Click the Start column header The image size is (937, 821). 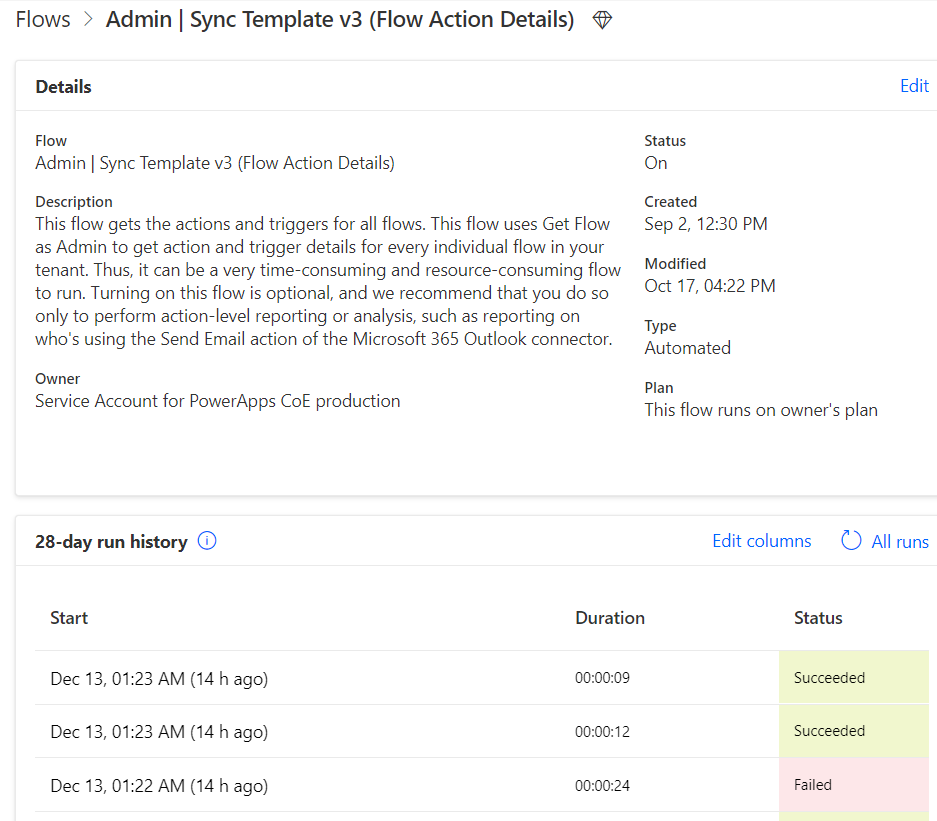68,617
